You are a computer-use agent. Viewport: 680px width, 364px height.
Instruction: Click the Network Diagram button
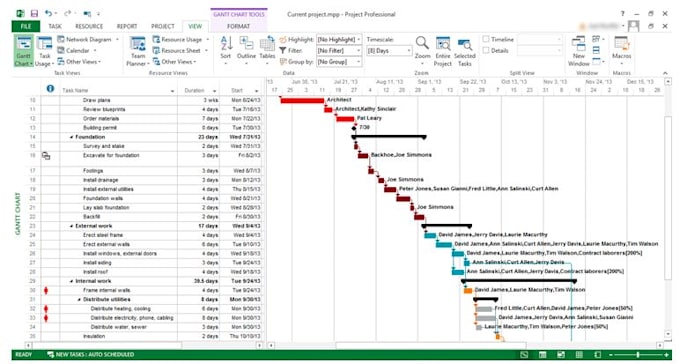pos(88,39)
